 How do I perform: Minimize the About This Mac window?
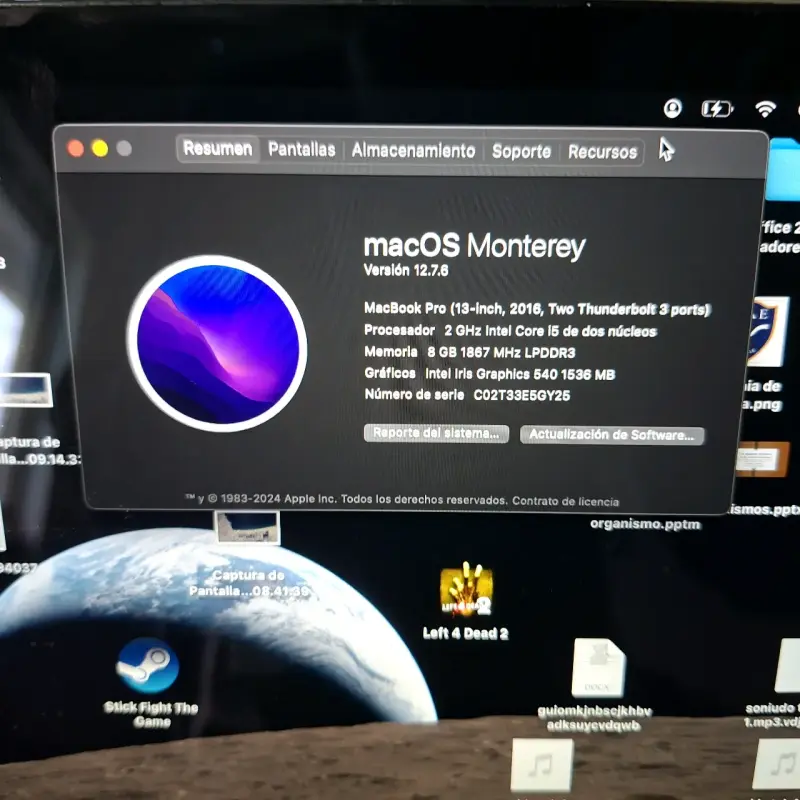100,148
